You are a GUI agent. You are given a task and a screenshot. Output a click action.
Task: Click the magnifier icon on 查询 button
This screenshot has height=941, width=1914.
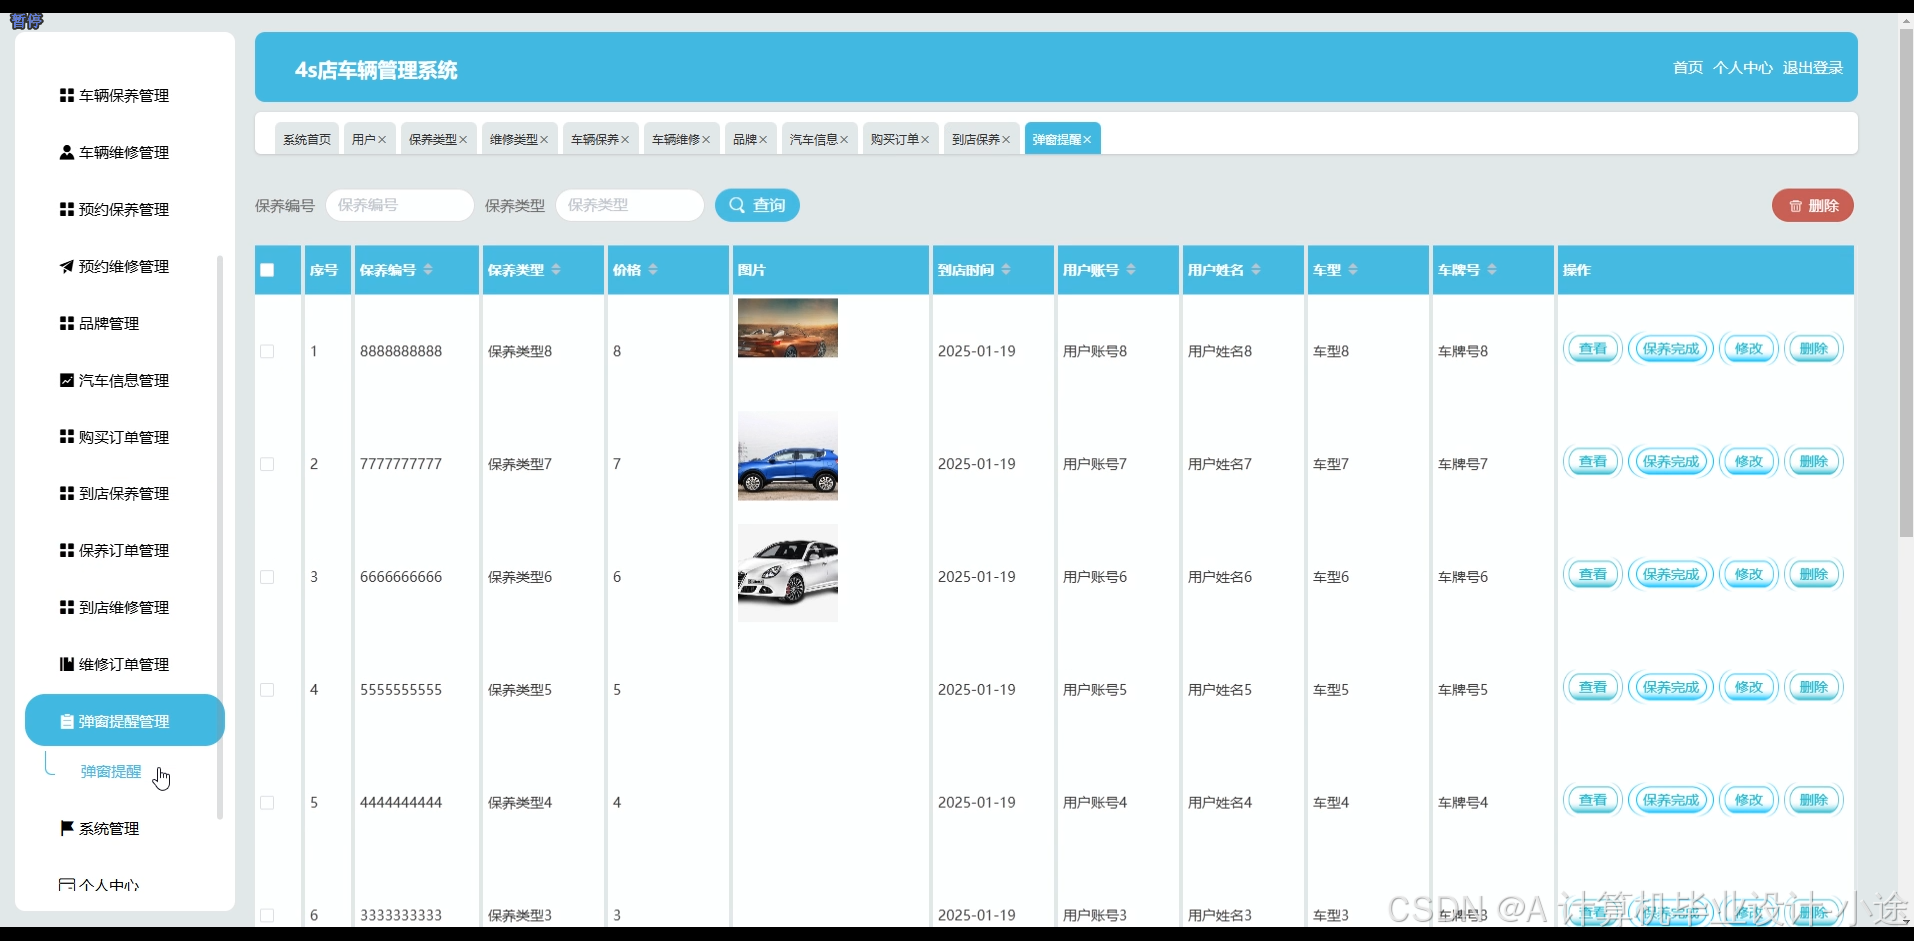pyautogui.click(x=737, y=205)
